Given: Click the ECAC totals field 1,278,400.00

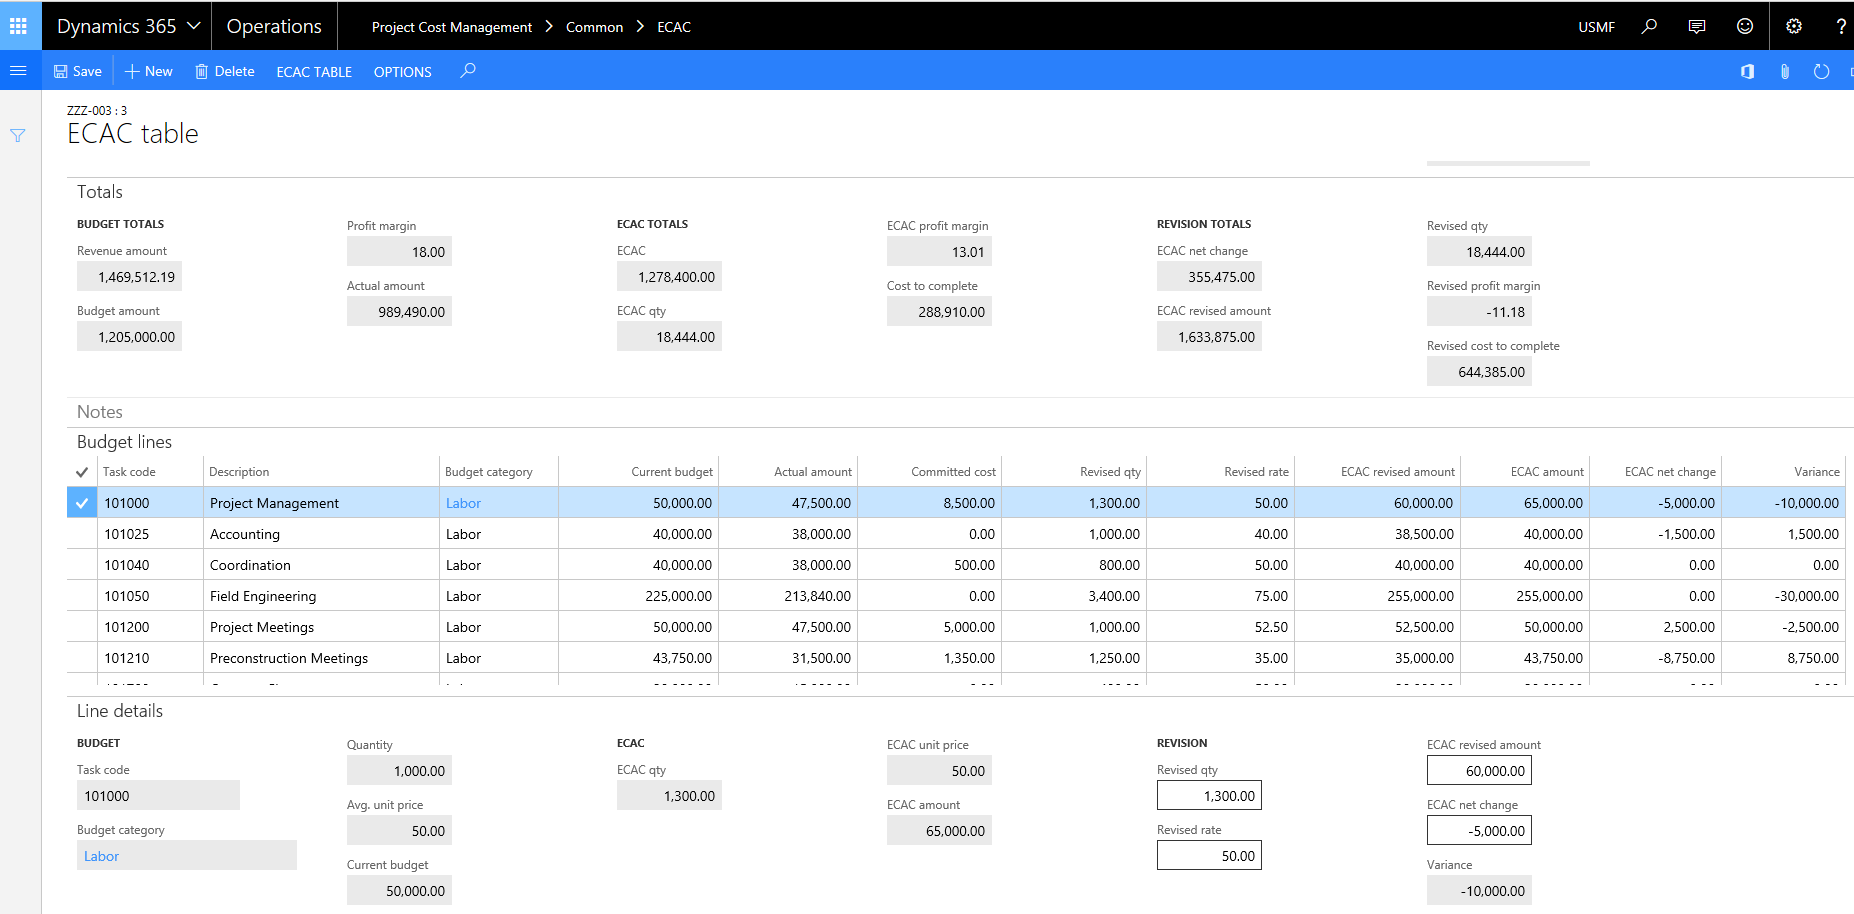Looking at the screenshot, I should coord(669,277).
